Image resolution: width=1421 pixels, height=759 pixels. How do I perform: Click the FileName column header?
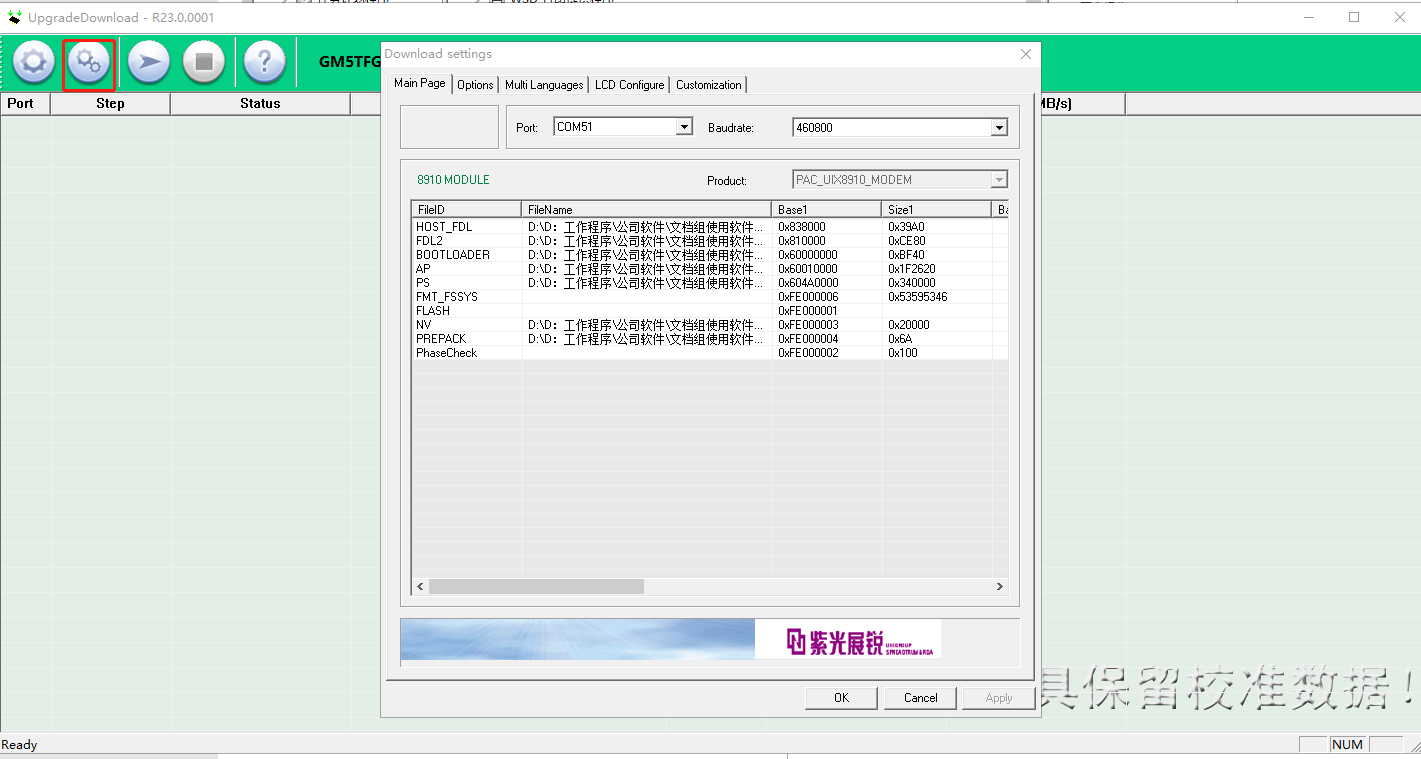tap(645, 210)
